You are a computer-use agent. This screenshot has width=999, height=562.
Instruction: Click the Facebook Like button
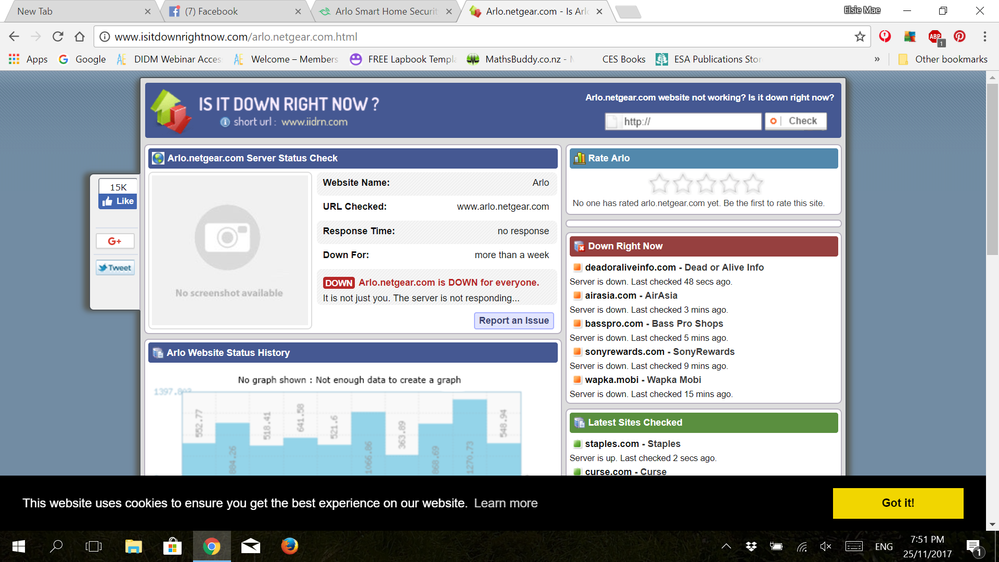point(118,201)
